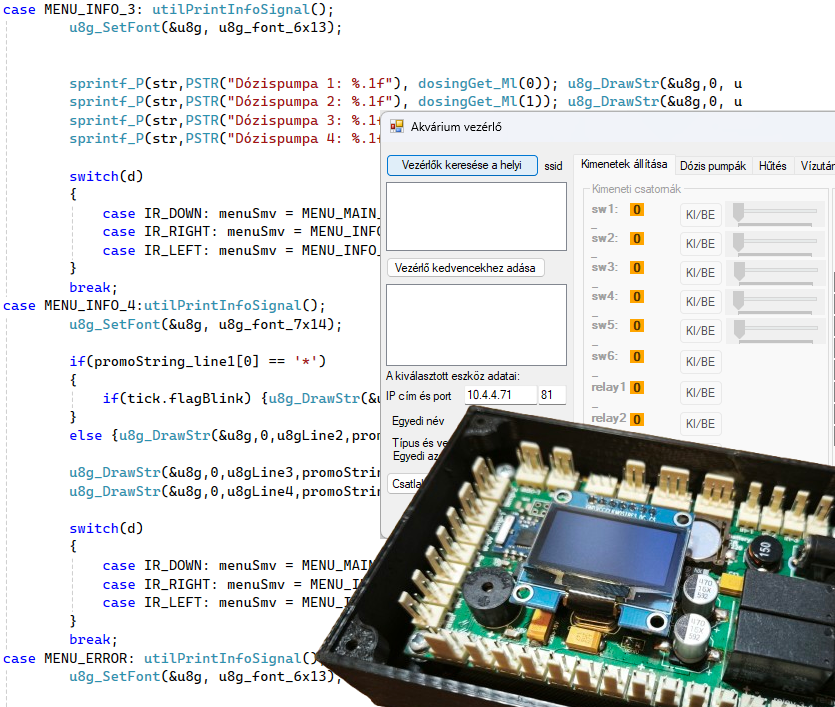Open the 'Kimenetek állítása' tab
Screen dimensions: 835x707
pos(624,165)
